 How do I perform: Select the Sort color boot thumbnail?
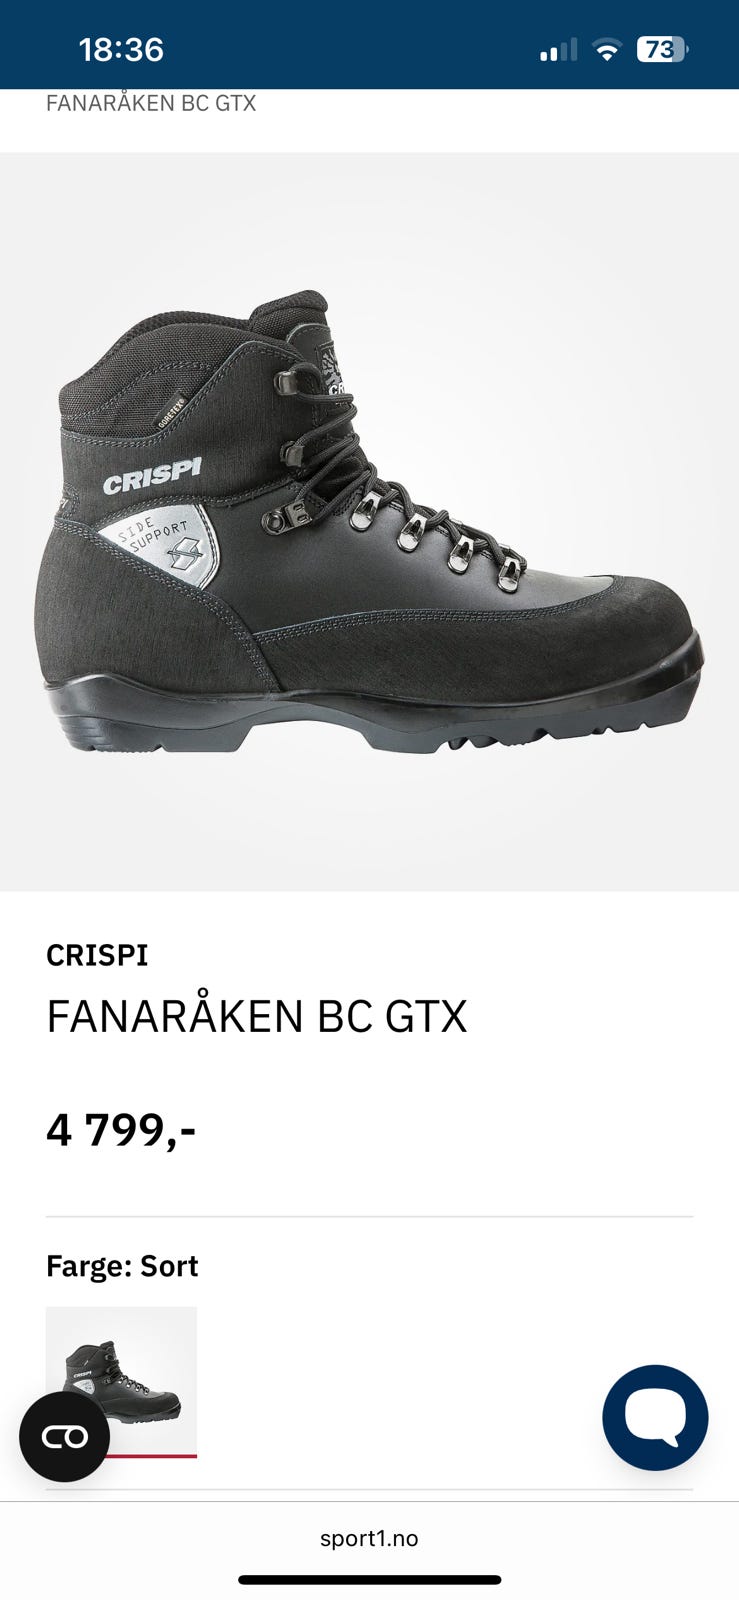point(121,1382)
